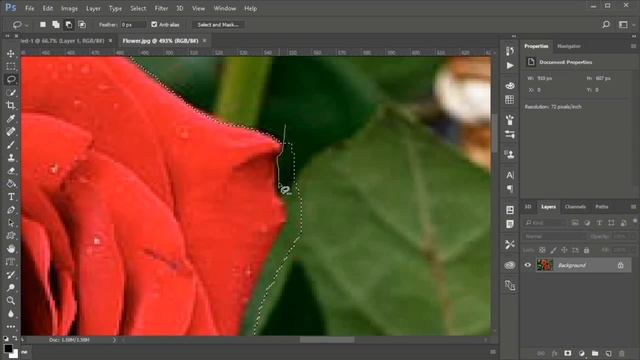This screenshot has height=360, width=640.
Task: Toggle lock transparent pixels
Action: (542, 250)
